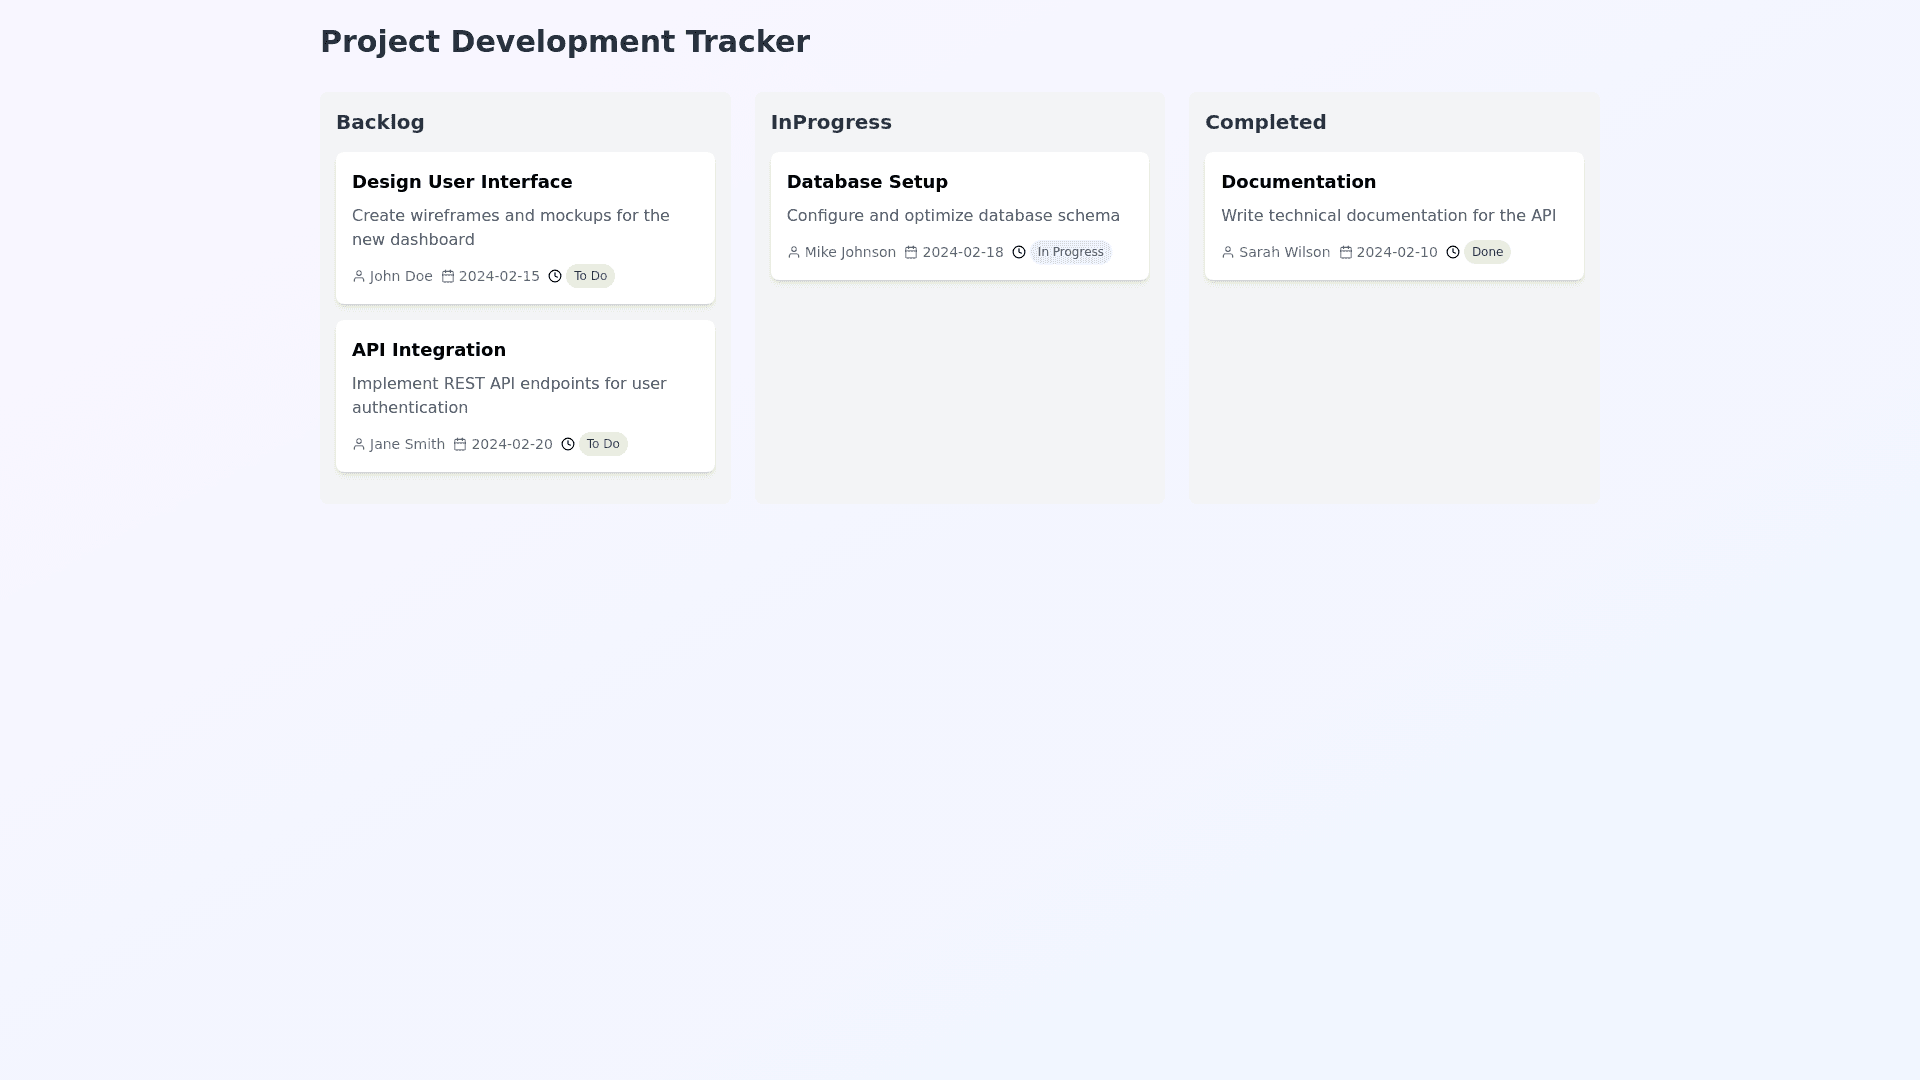
Task: Click the clock icon in API Integration card
Action: (568, 444)
